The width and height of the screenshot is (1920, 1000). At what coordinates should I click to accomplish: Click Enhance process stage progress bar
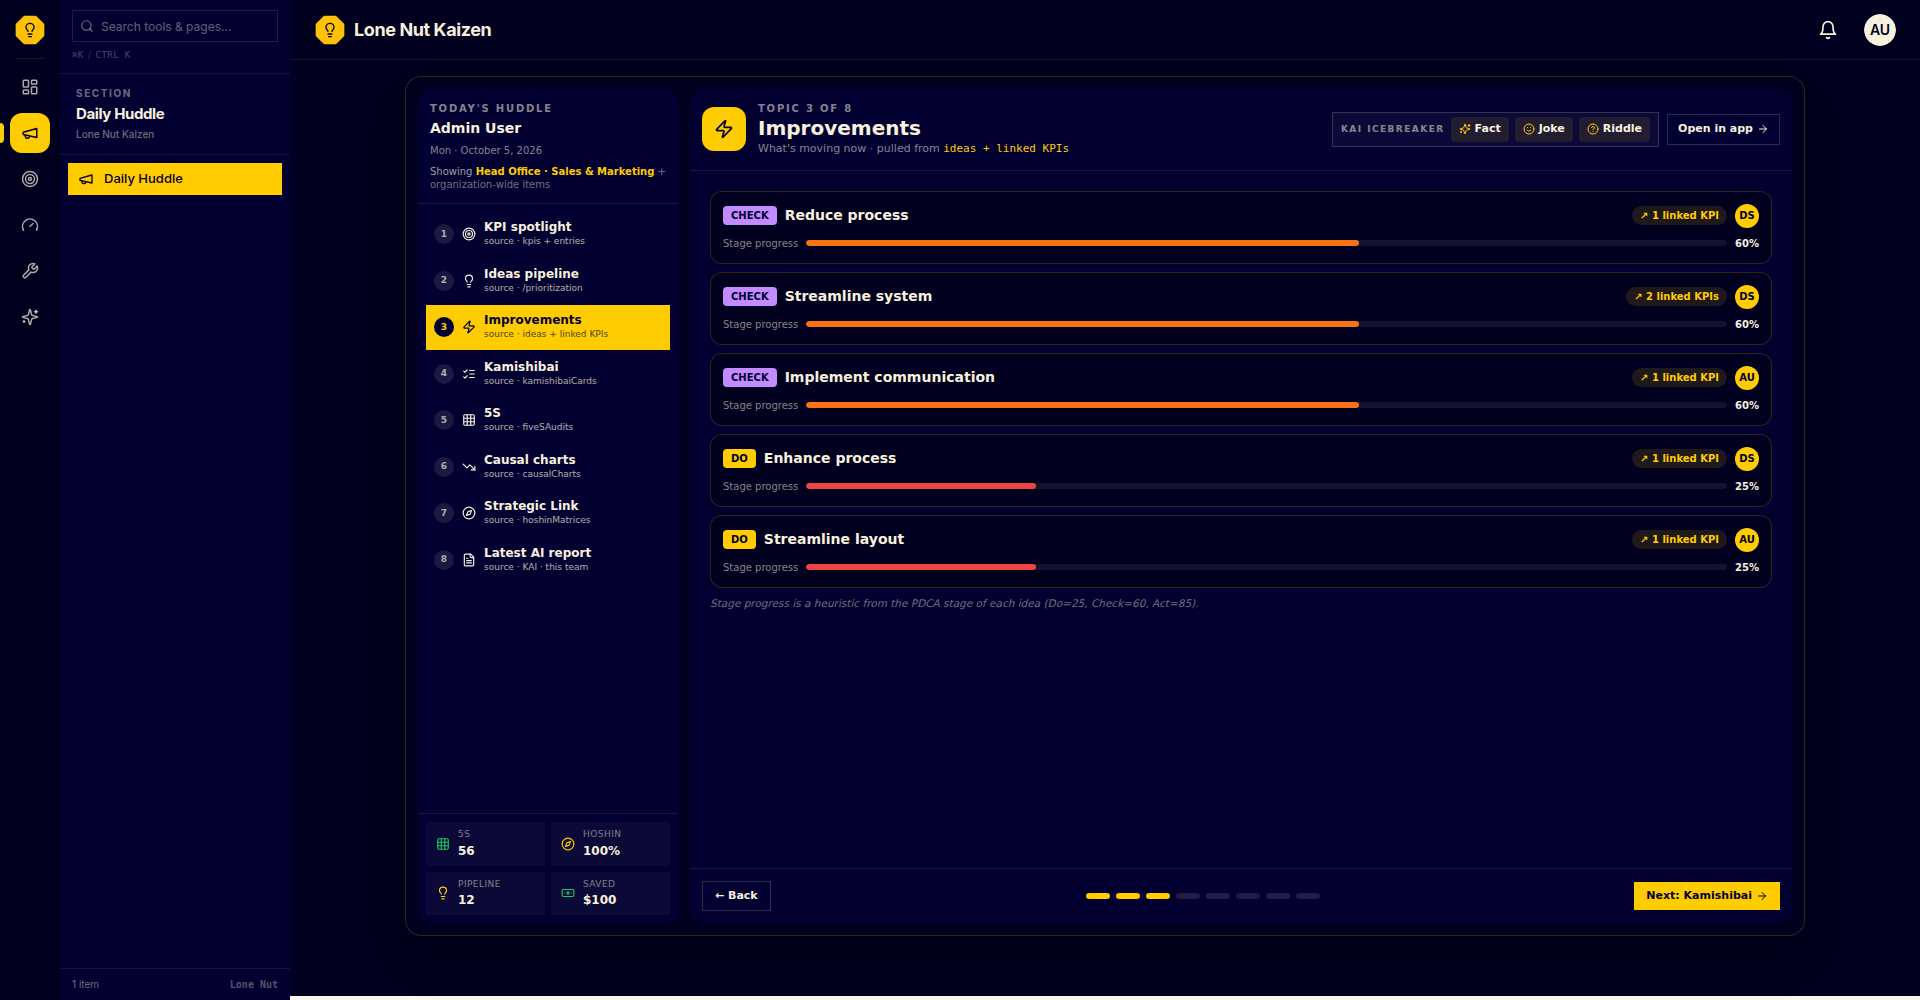[x=1266, y=486]
